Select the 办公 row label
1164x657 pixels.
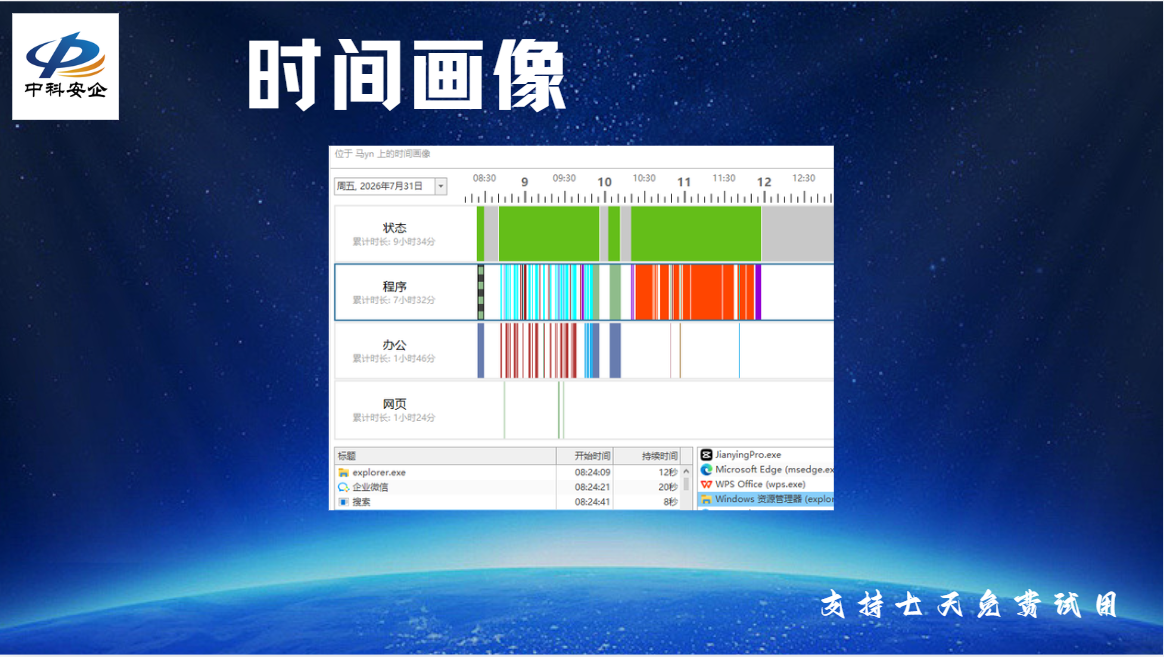(394, 345)
